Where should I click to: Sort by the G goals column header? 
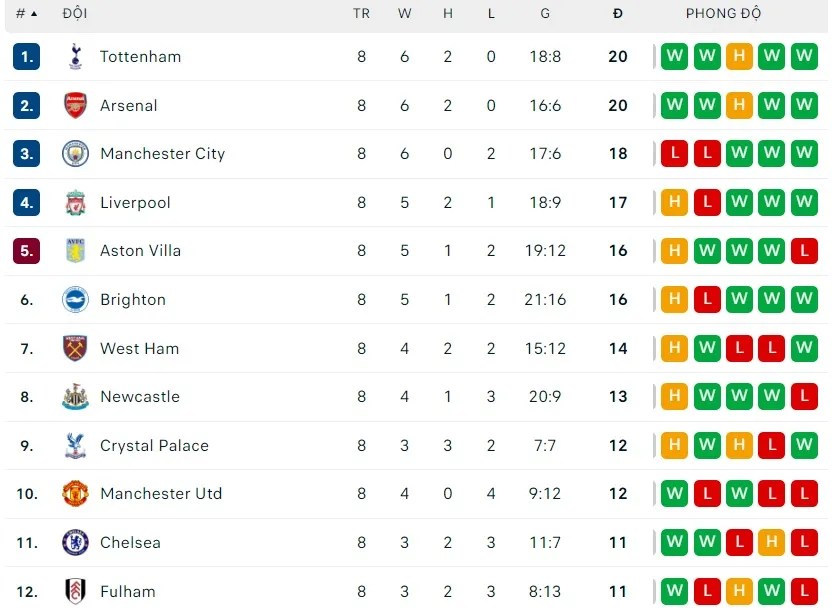(545, 14)
